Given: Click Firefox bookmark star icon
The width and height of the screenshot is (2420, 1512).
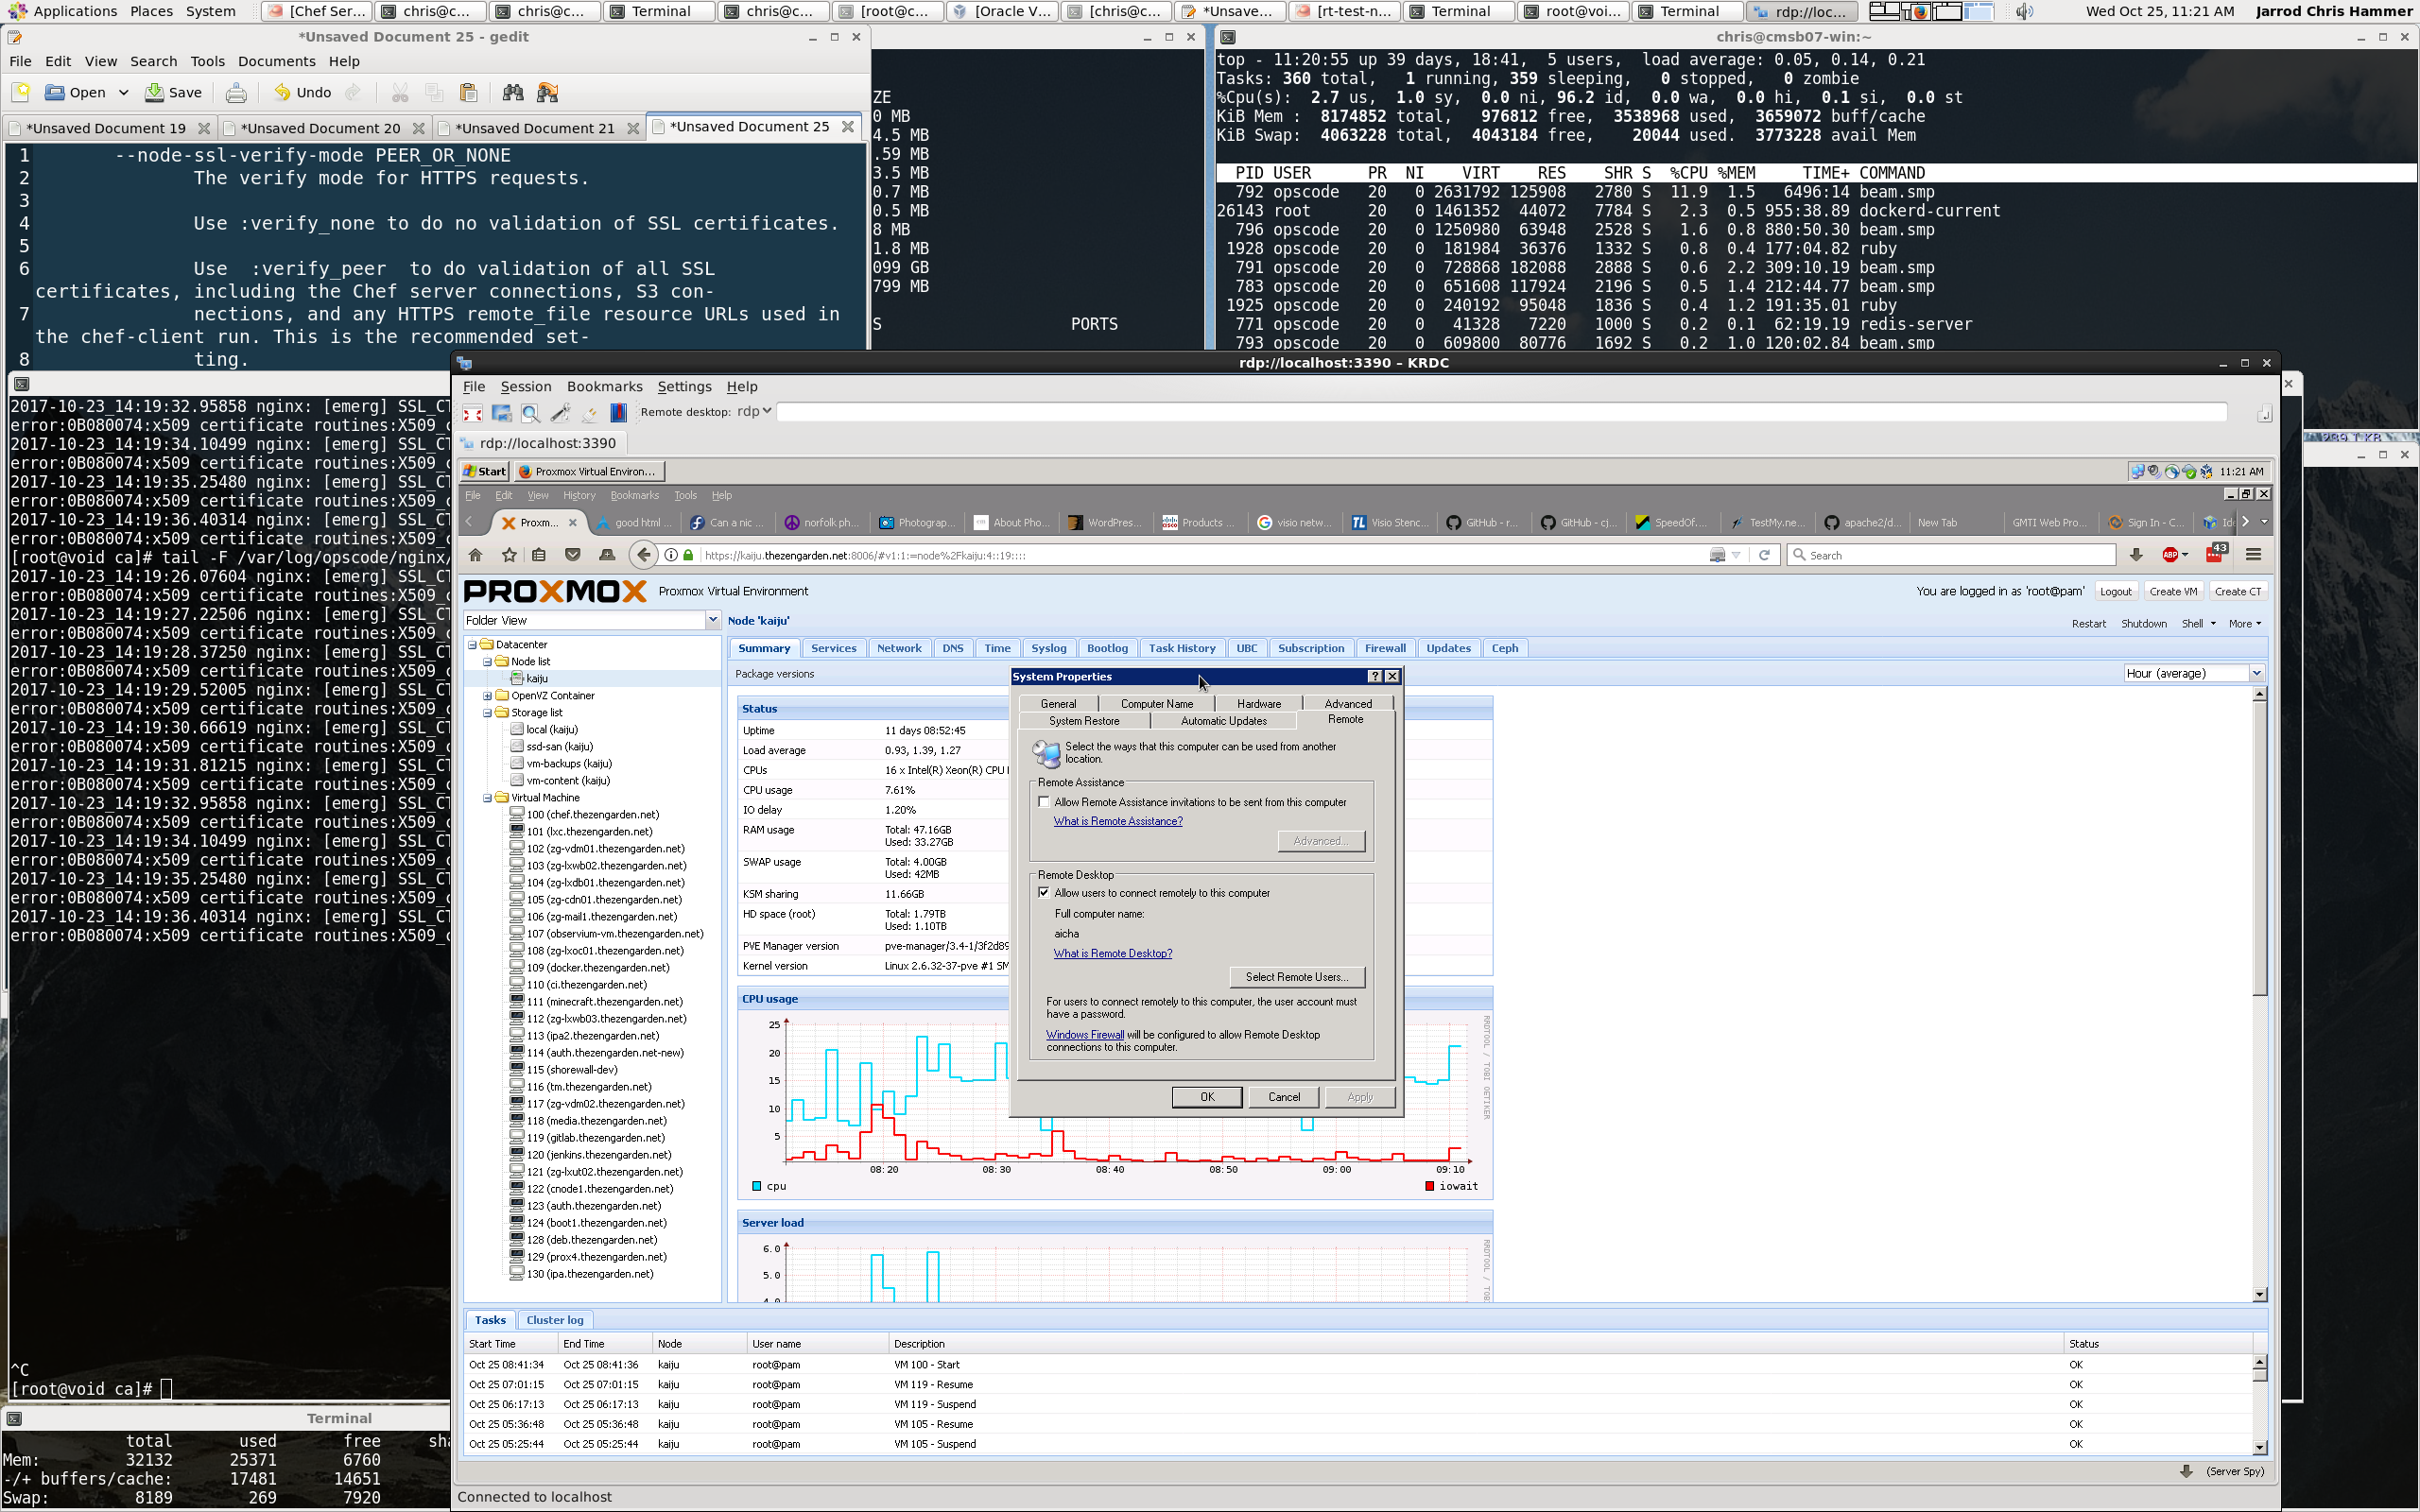Looking at the screenshot, I should point(509,555).
